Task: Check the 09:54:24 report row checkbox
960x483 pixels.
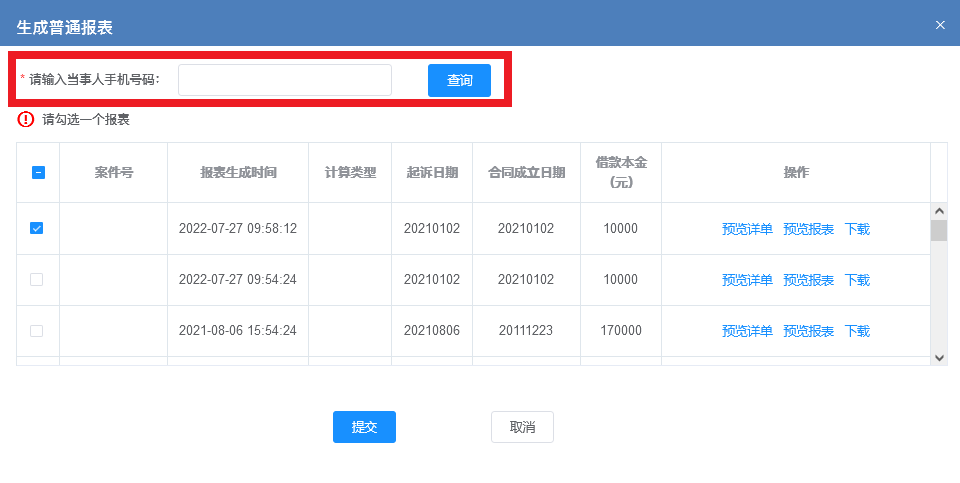Action: pos(37,280)
